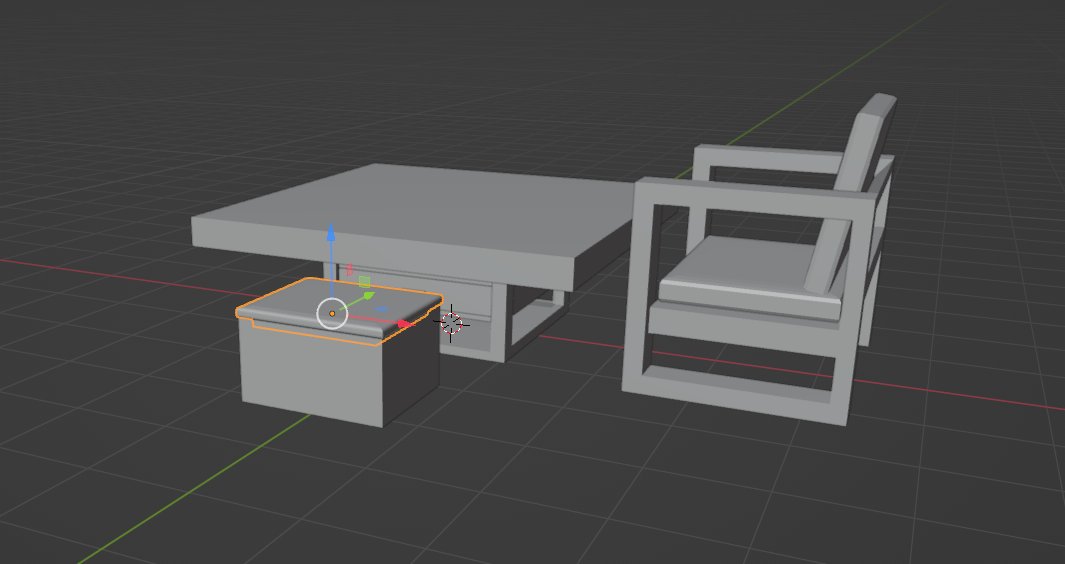This screenshot has width=1065, height=564.
Task: Click the green square plane handle
Action: (x=365, y=281)
